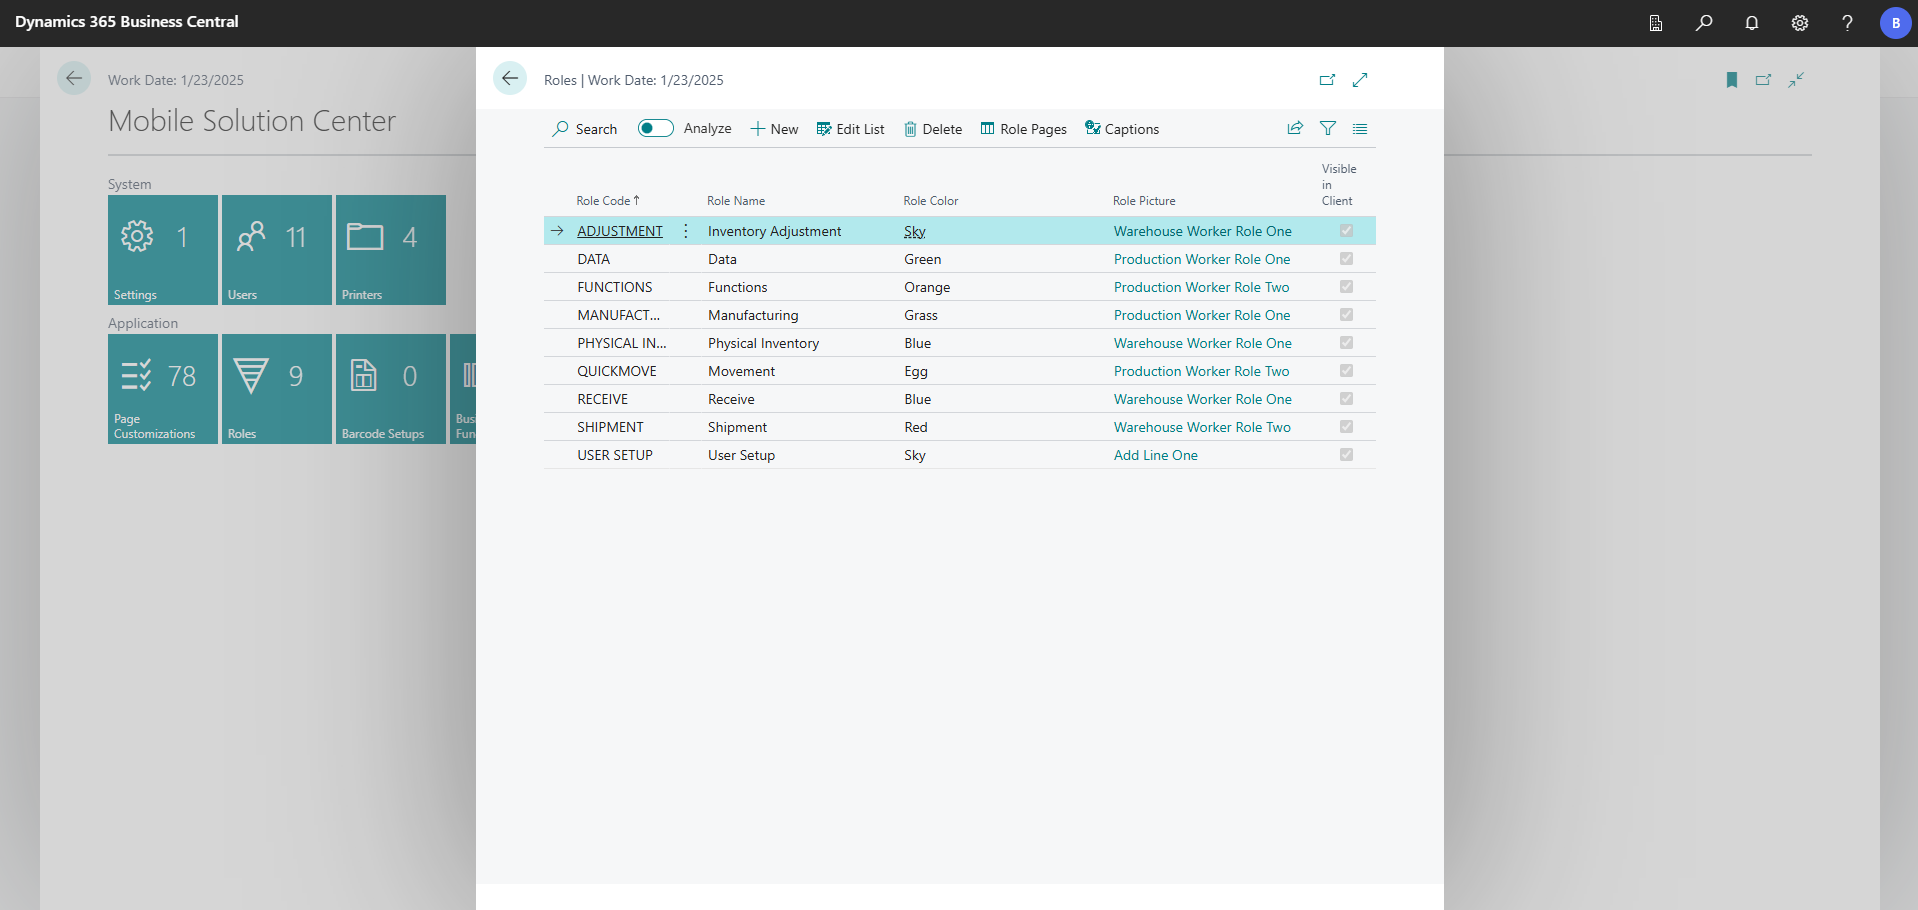Open the filter pane funnel icon

point(1328,128)
